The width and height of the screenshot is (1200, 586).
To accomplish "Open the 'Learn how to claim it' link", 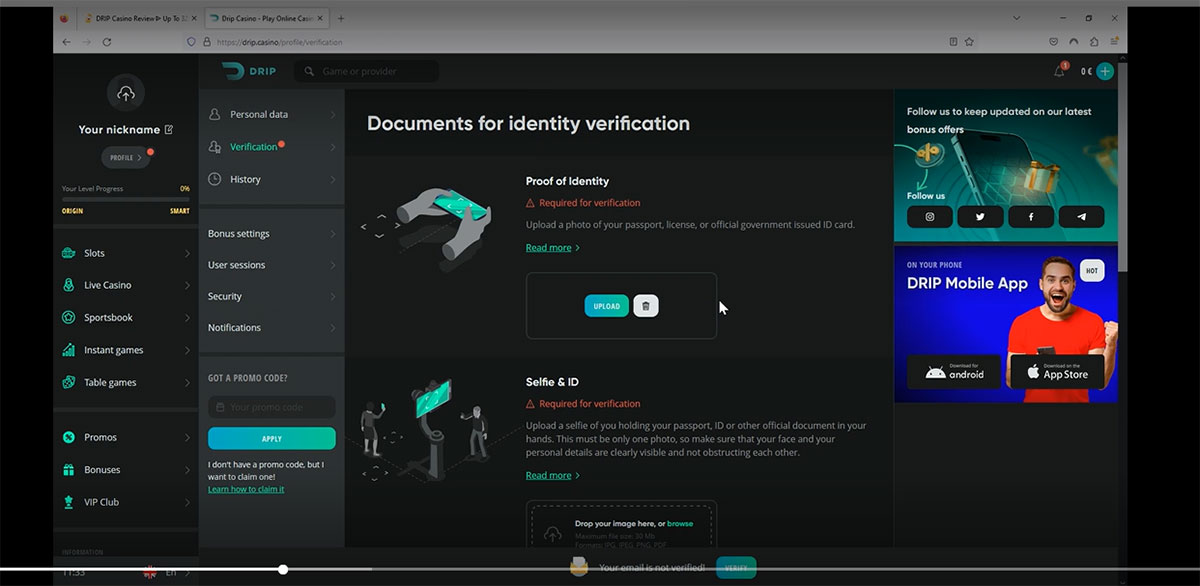I will point(246,488).
